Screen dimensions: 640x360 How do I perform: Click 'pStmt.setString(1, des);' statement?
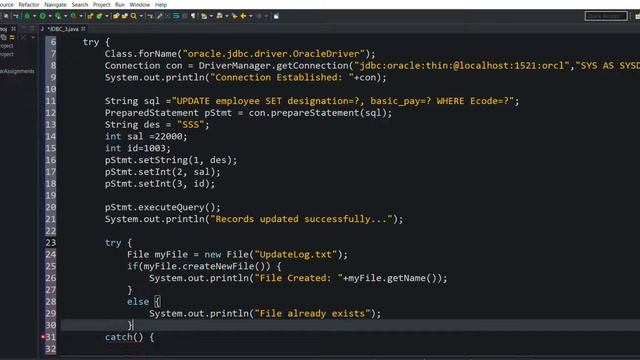171,160
